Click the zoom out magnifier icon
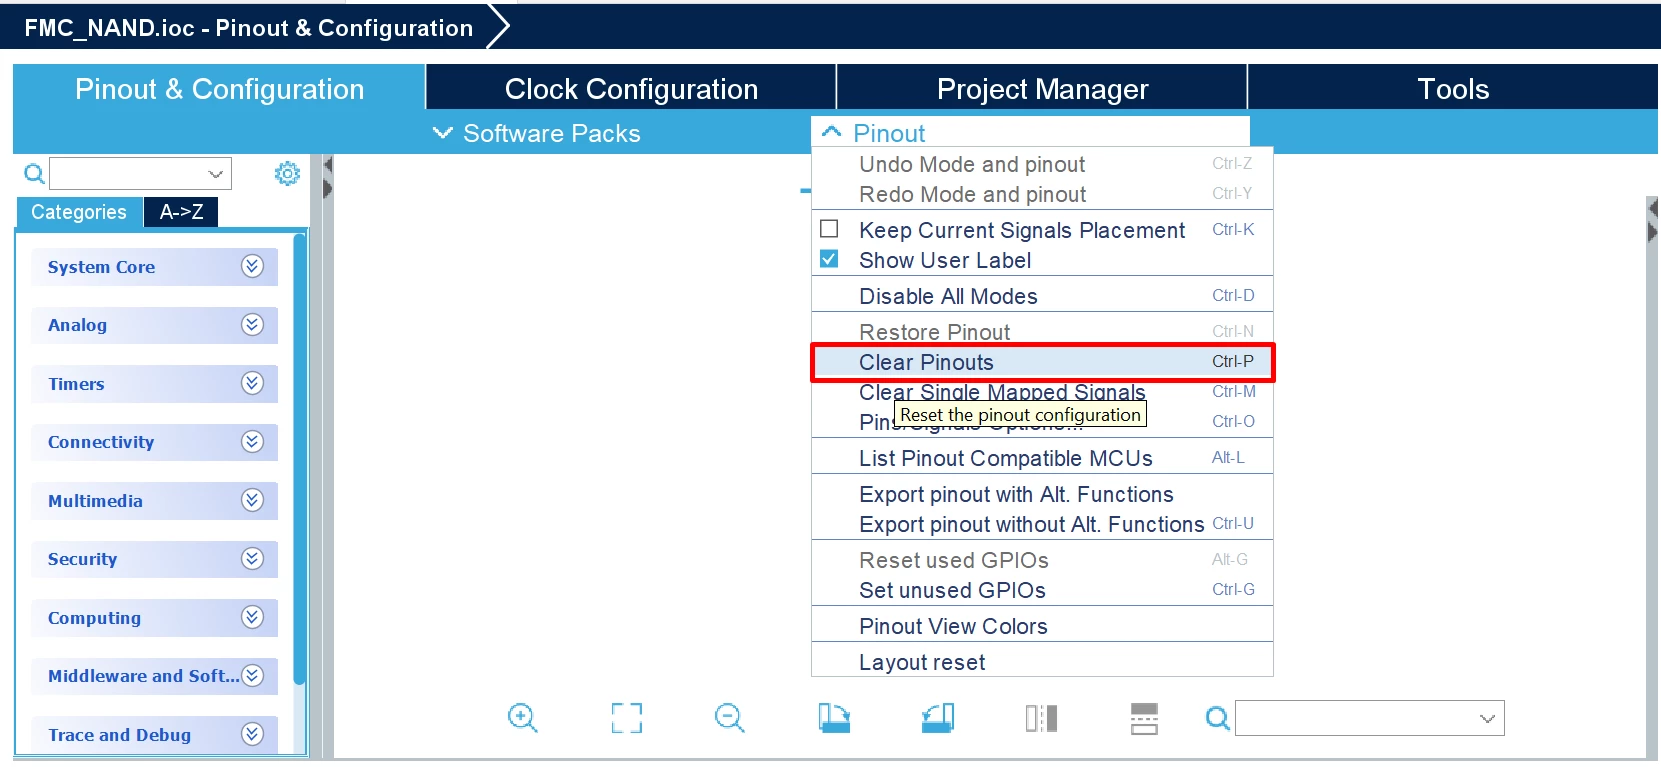The width and height of the screenshot is (1661, 767). (729, 718)
